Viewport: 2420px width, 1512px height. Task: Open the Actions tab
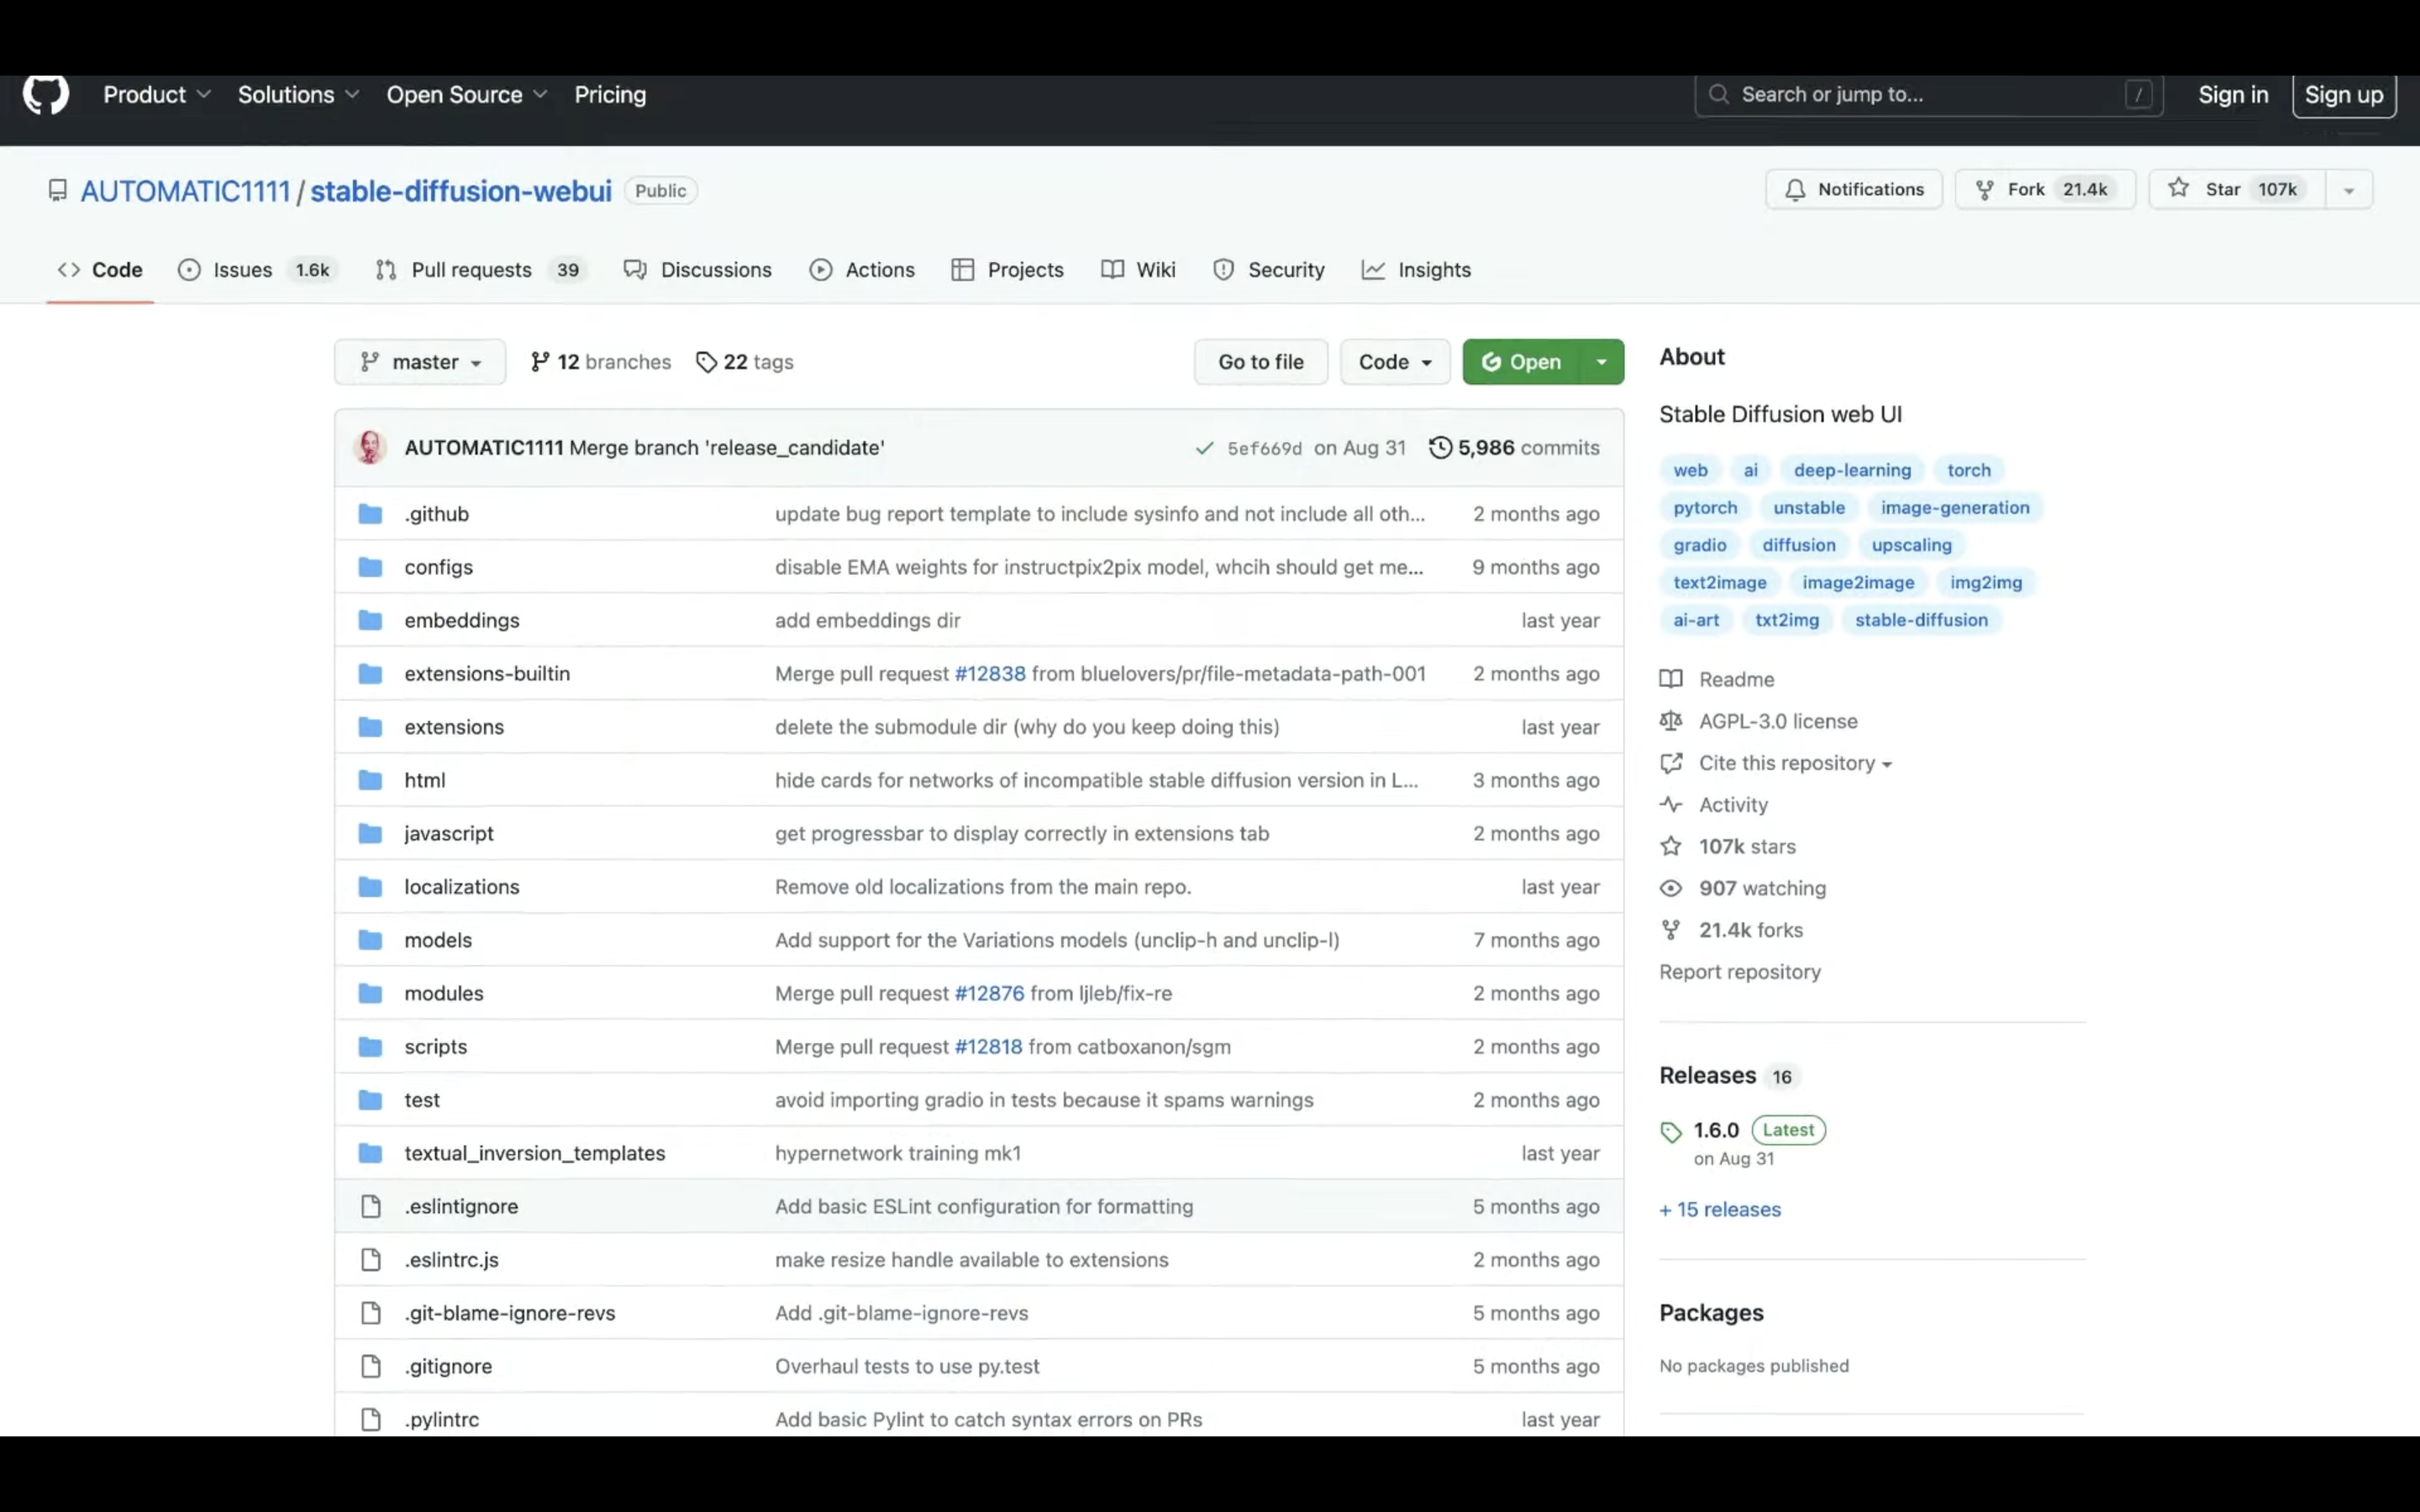tap(862, 270)
